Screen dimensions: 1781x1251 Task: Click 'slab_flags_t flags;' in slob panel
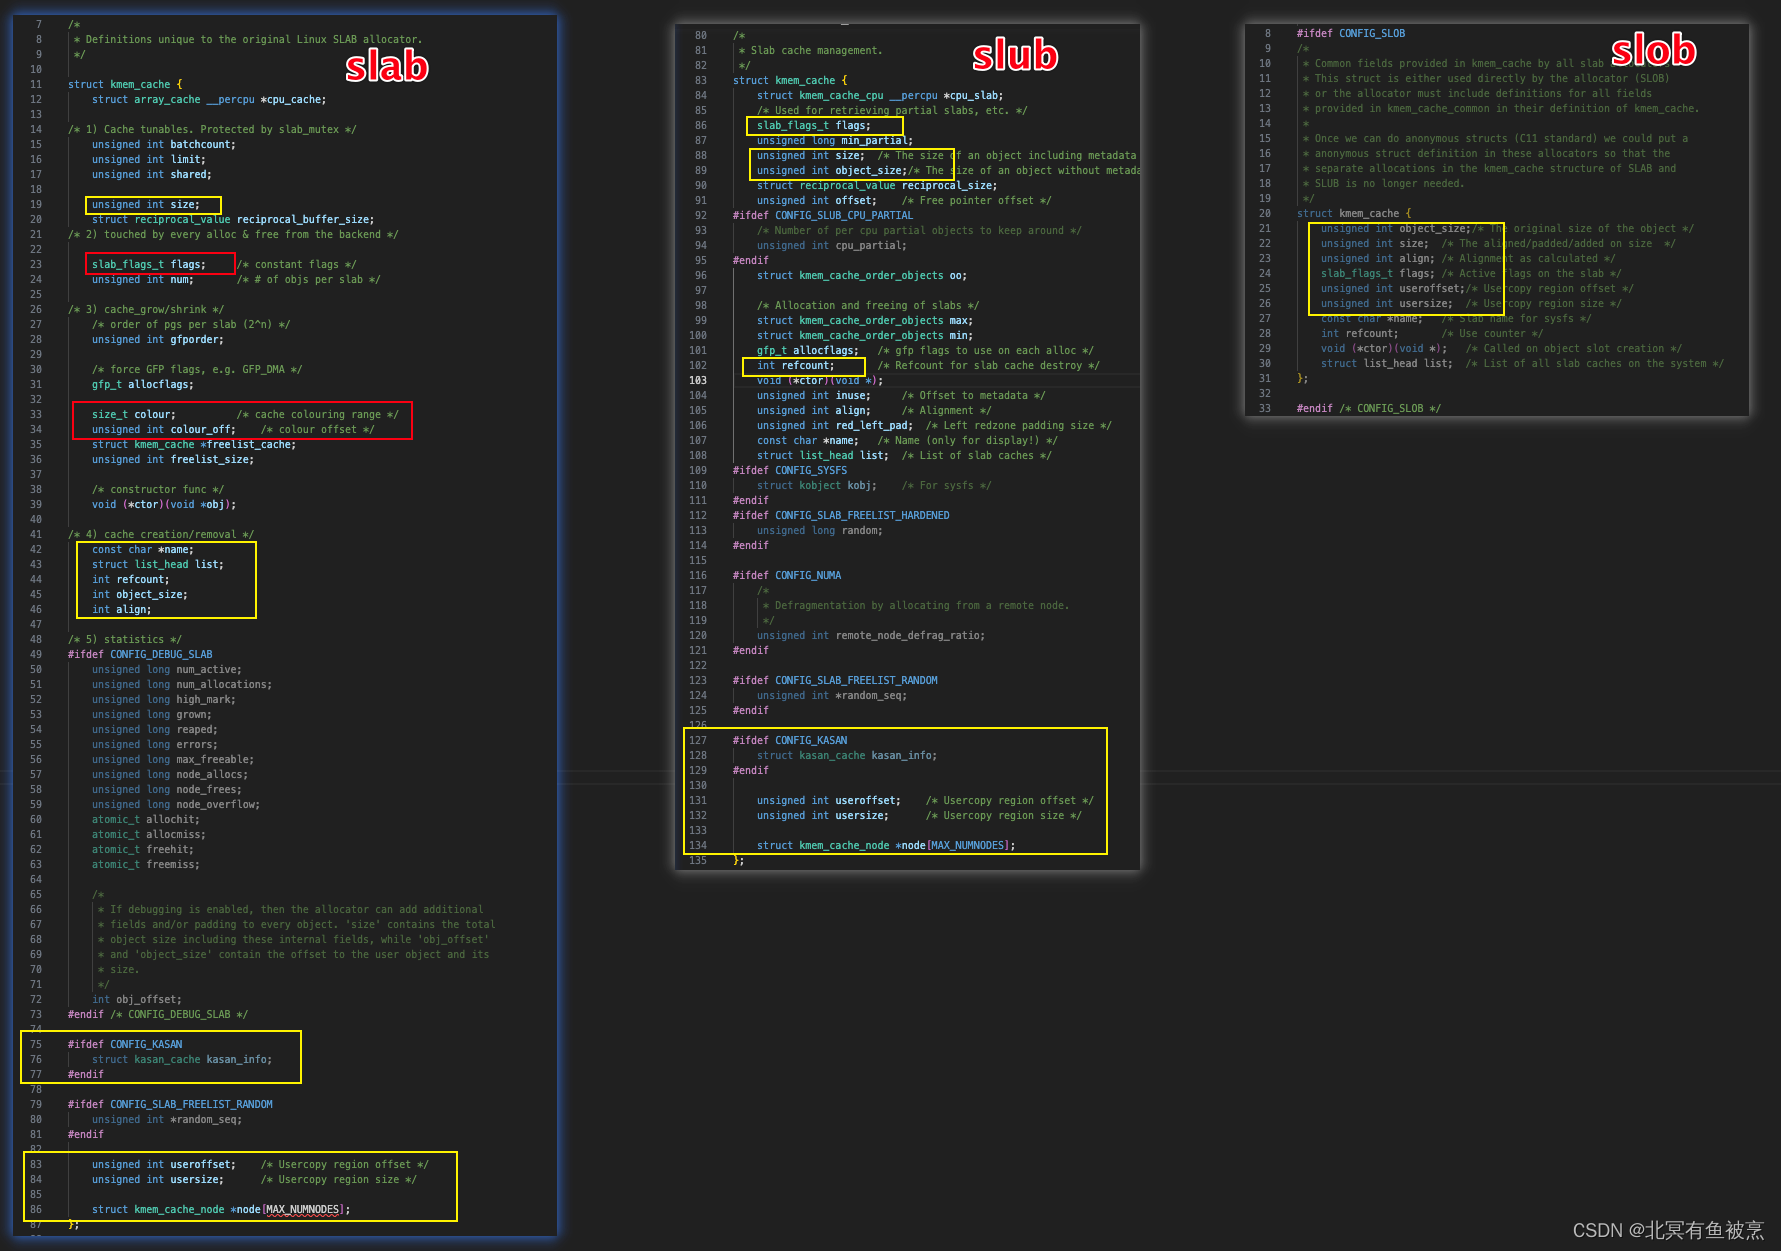tap(1378, 273)
